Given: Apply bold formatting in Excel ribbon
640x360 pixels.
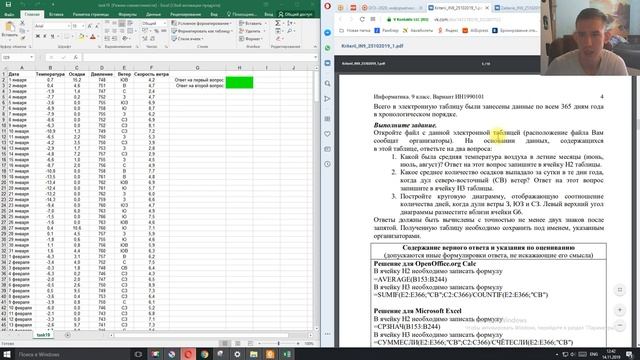Looking at the screenshot, I should 37,36.
